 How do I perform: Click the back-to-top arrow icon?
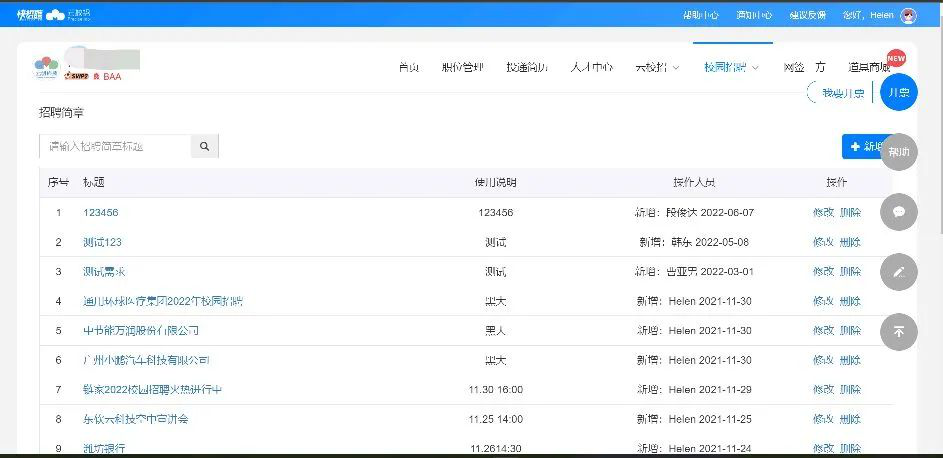pyautogui.click(x=898, y=331)
